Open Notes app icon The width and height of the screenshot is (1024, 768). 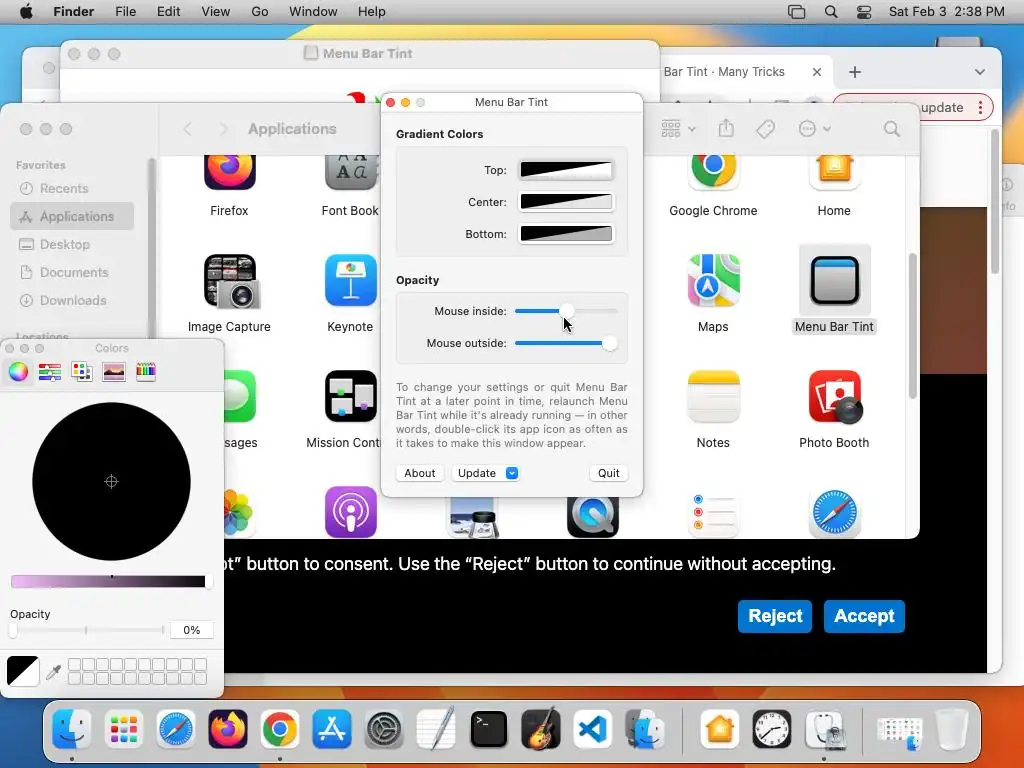click(713, 396)
